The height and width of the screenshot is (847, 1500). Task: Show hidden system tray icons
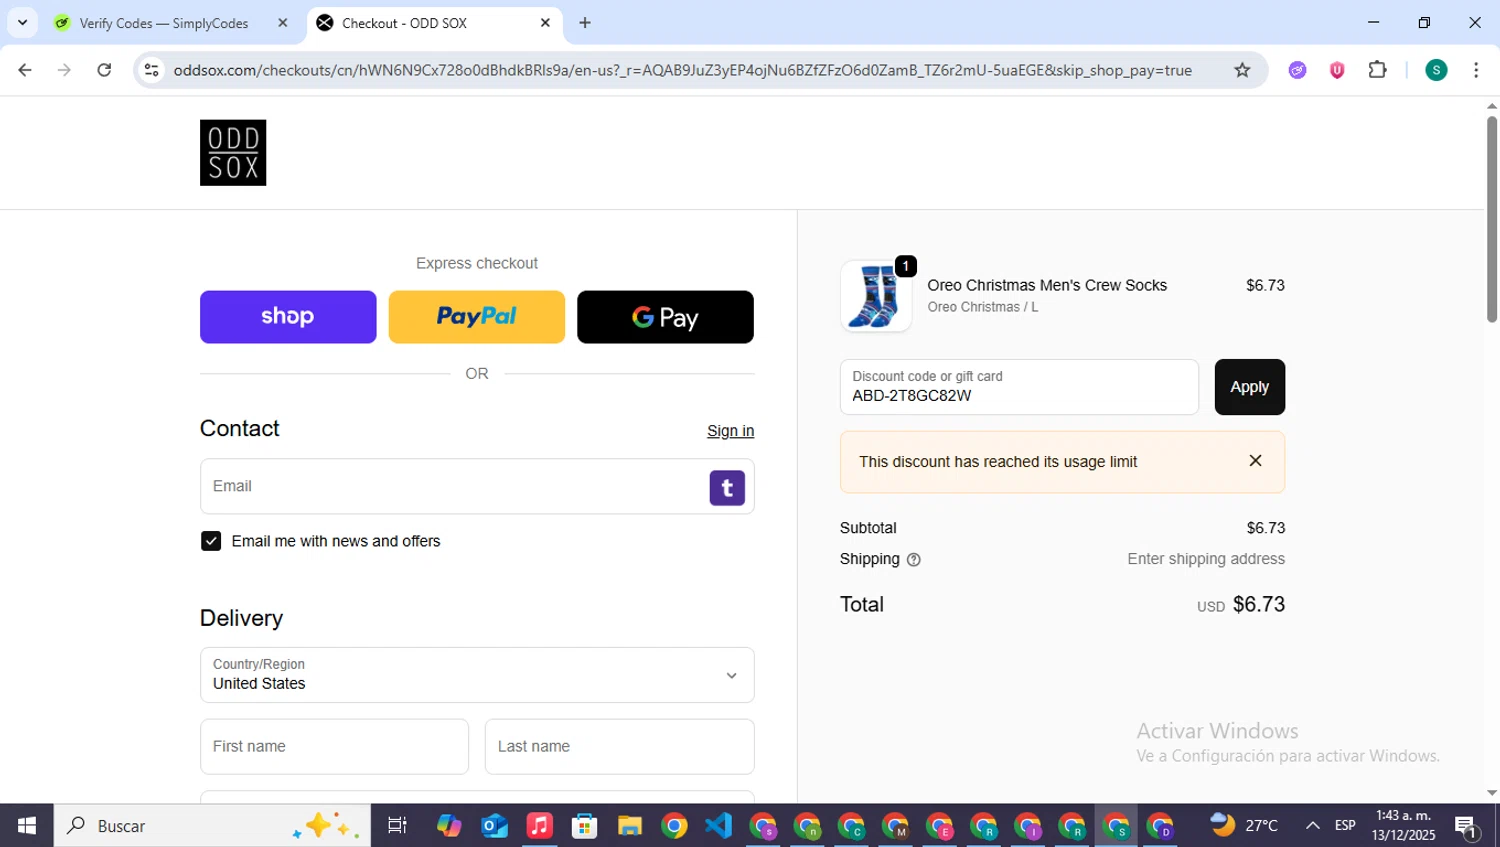[x=1312, y=826]
